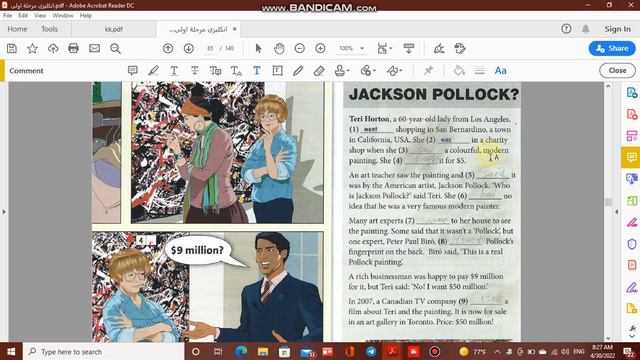This screenshot has width=640, height=360.
Task: Open the line thickness option
Action: [480, 71]
